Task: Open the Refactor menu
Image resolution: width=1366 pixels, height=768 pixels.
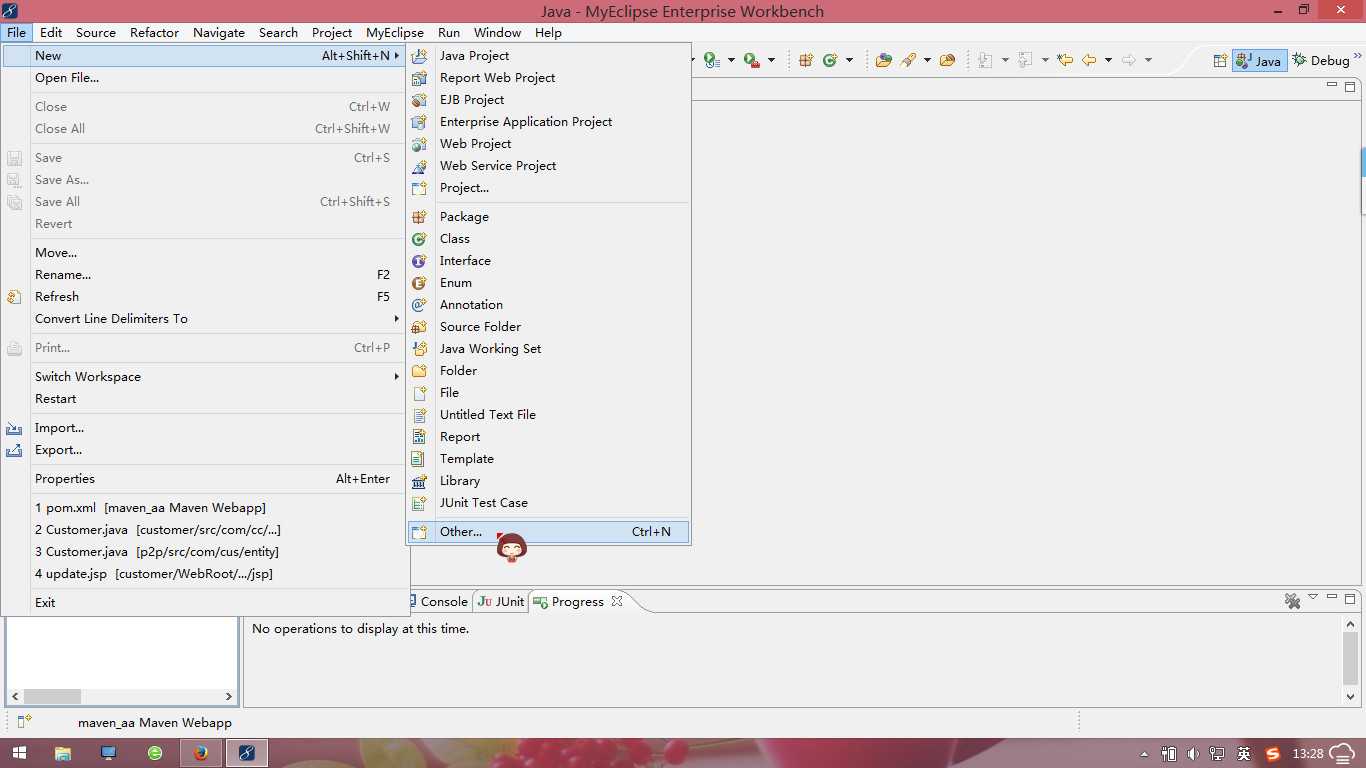Action: click(x=154, y=32)
